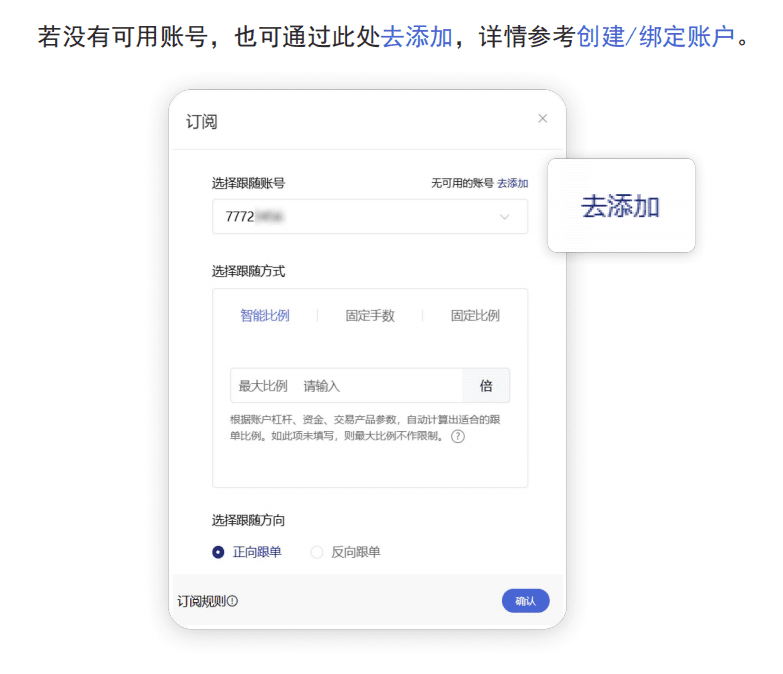Screen dimensions: 783x674
Task: Switch to the 智能比例 tab
Action: pyautogui.click(x=265, y=316)
